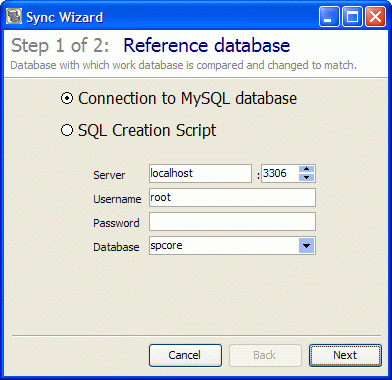Click the port number field showing 3306

(x=280, y=173)
